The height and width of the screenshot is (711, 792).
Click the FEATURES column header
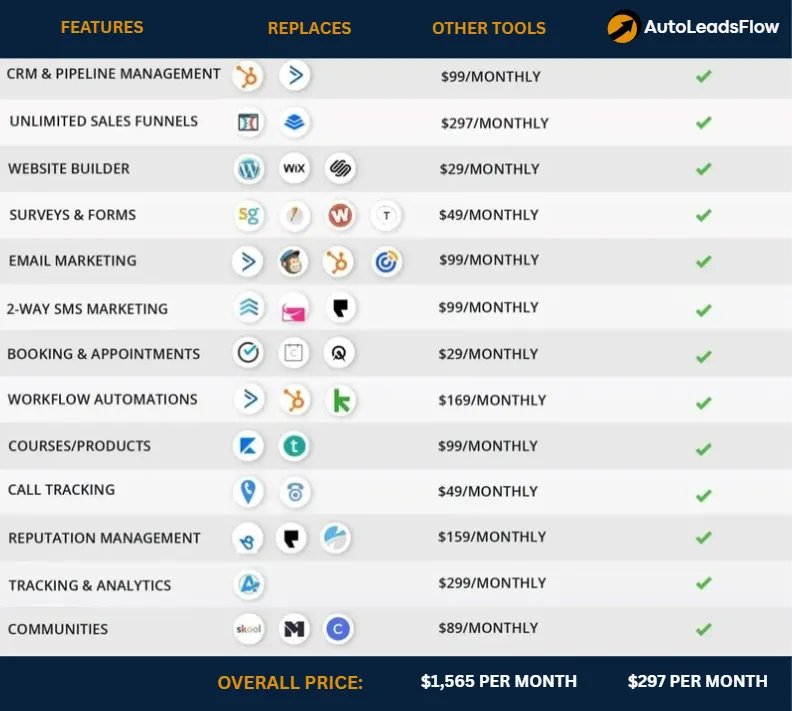pyautogui.click(x=102, y=27)
